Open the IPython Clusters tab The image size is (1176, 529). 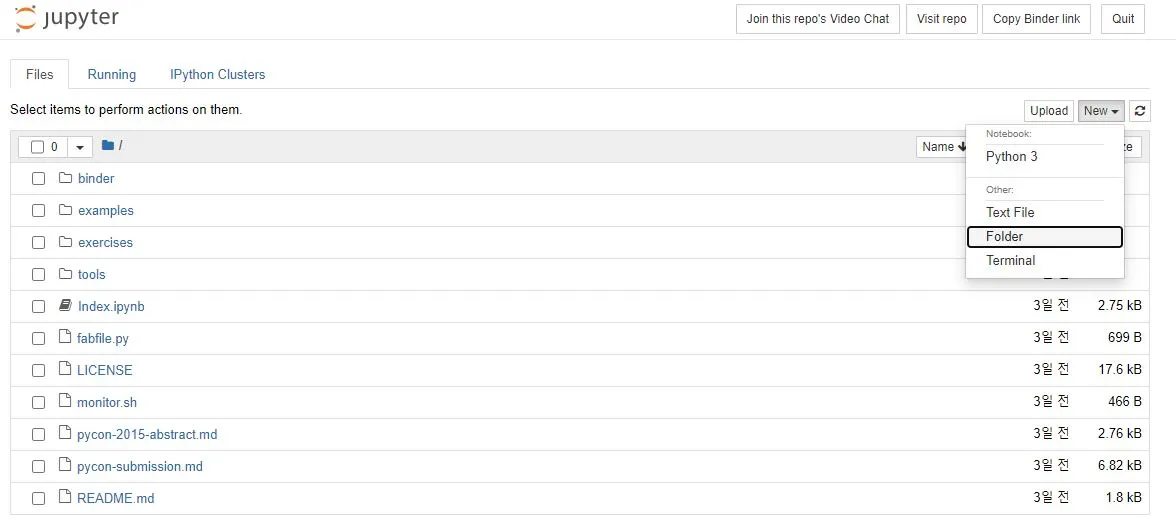click(218, 74)
